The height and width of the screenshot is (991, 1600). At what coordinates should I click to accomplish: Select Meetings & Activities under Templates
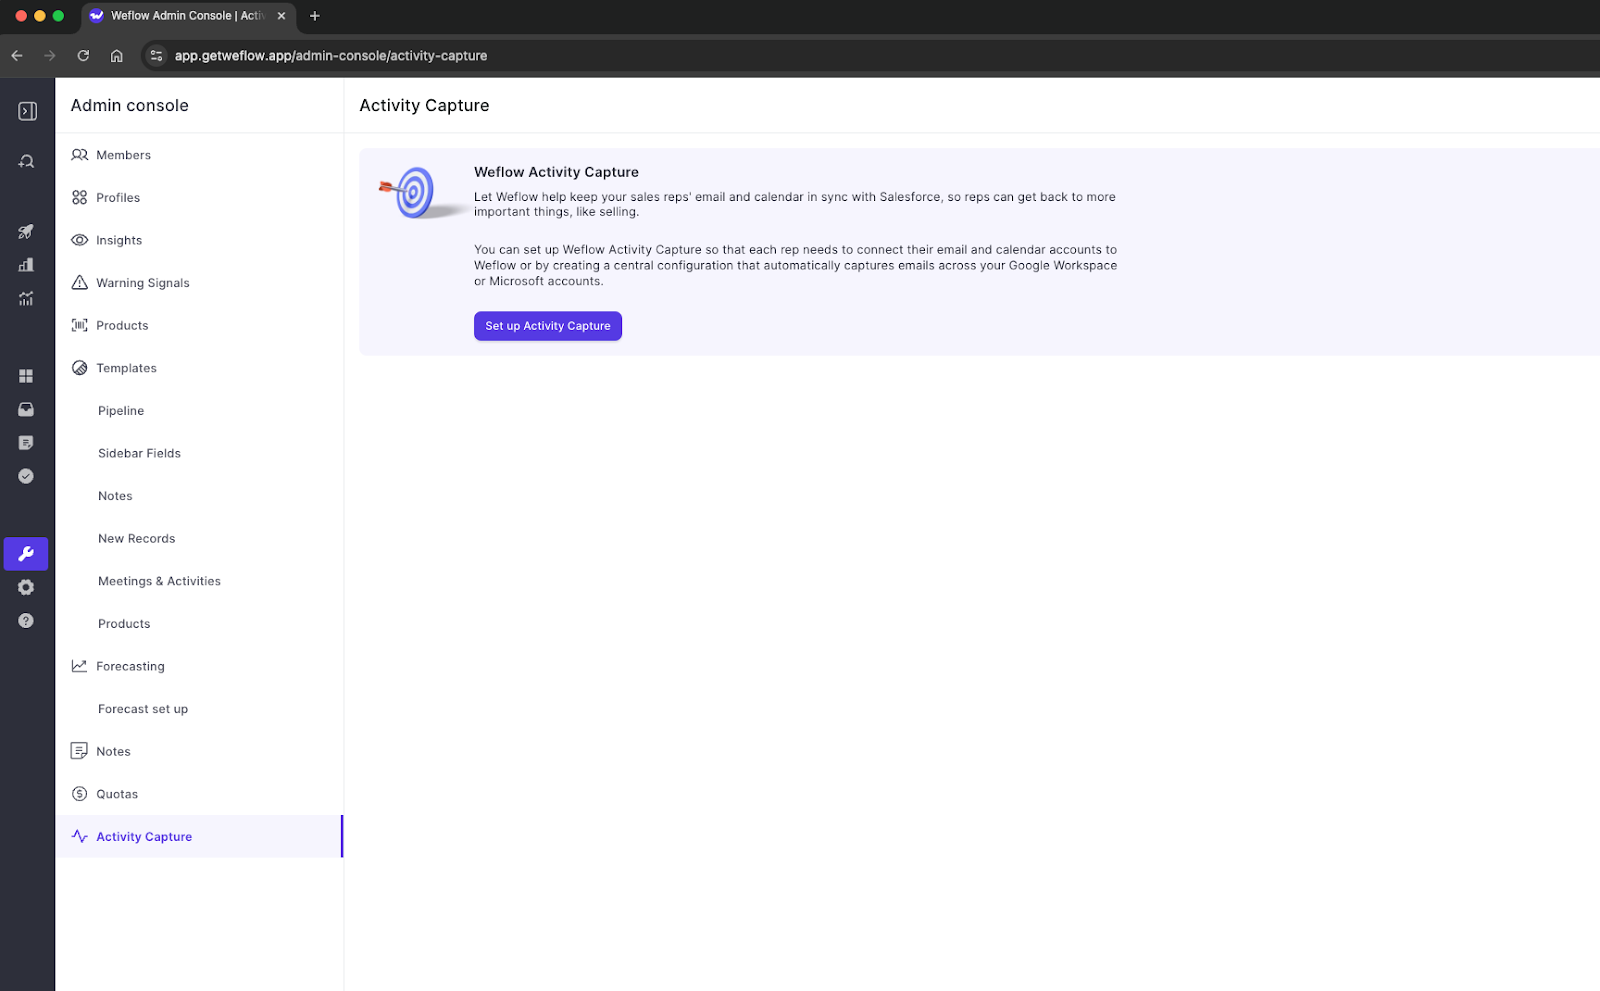click(199, 581)
